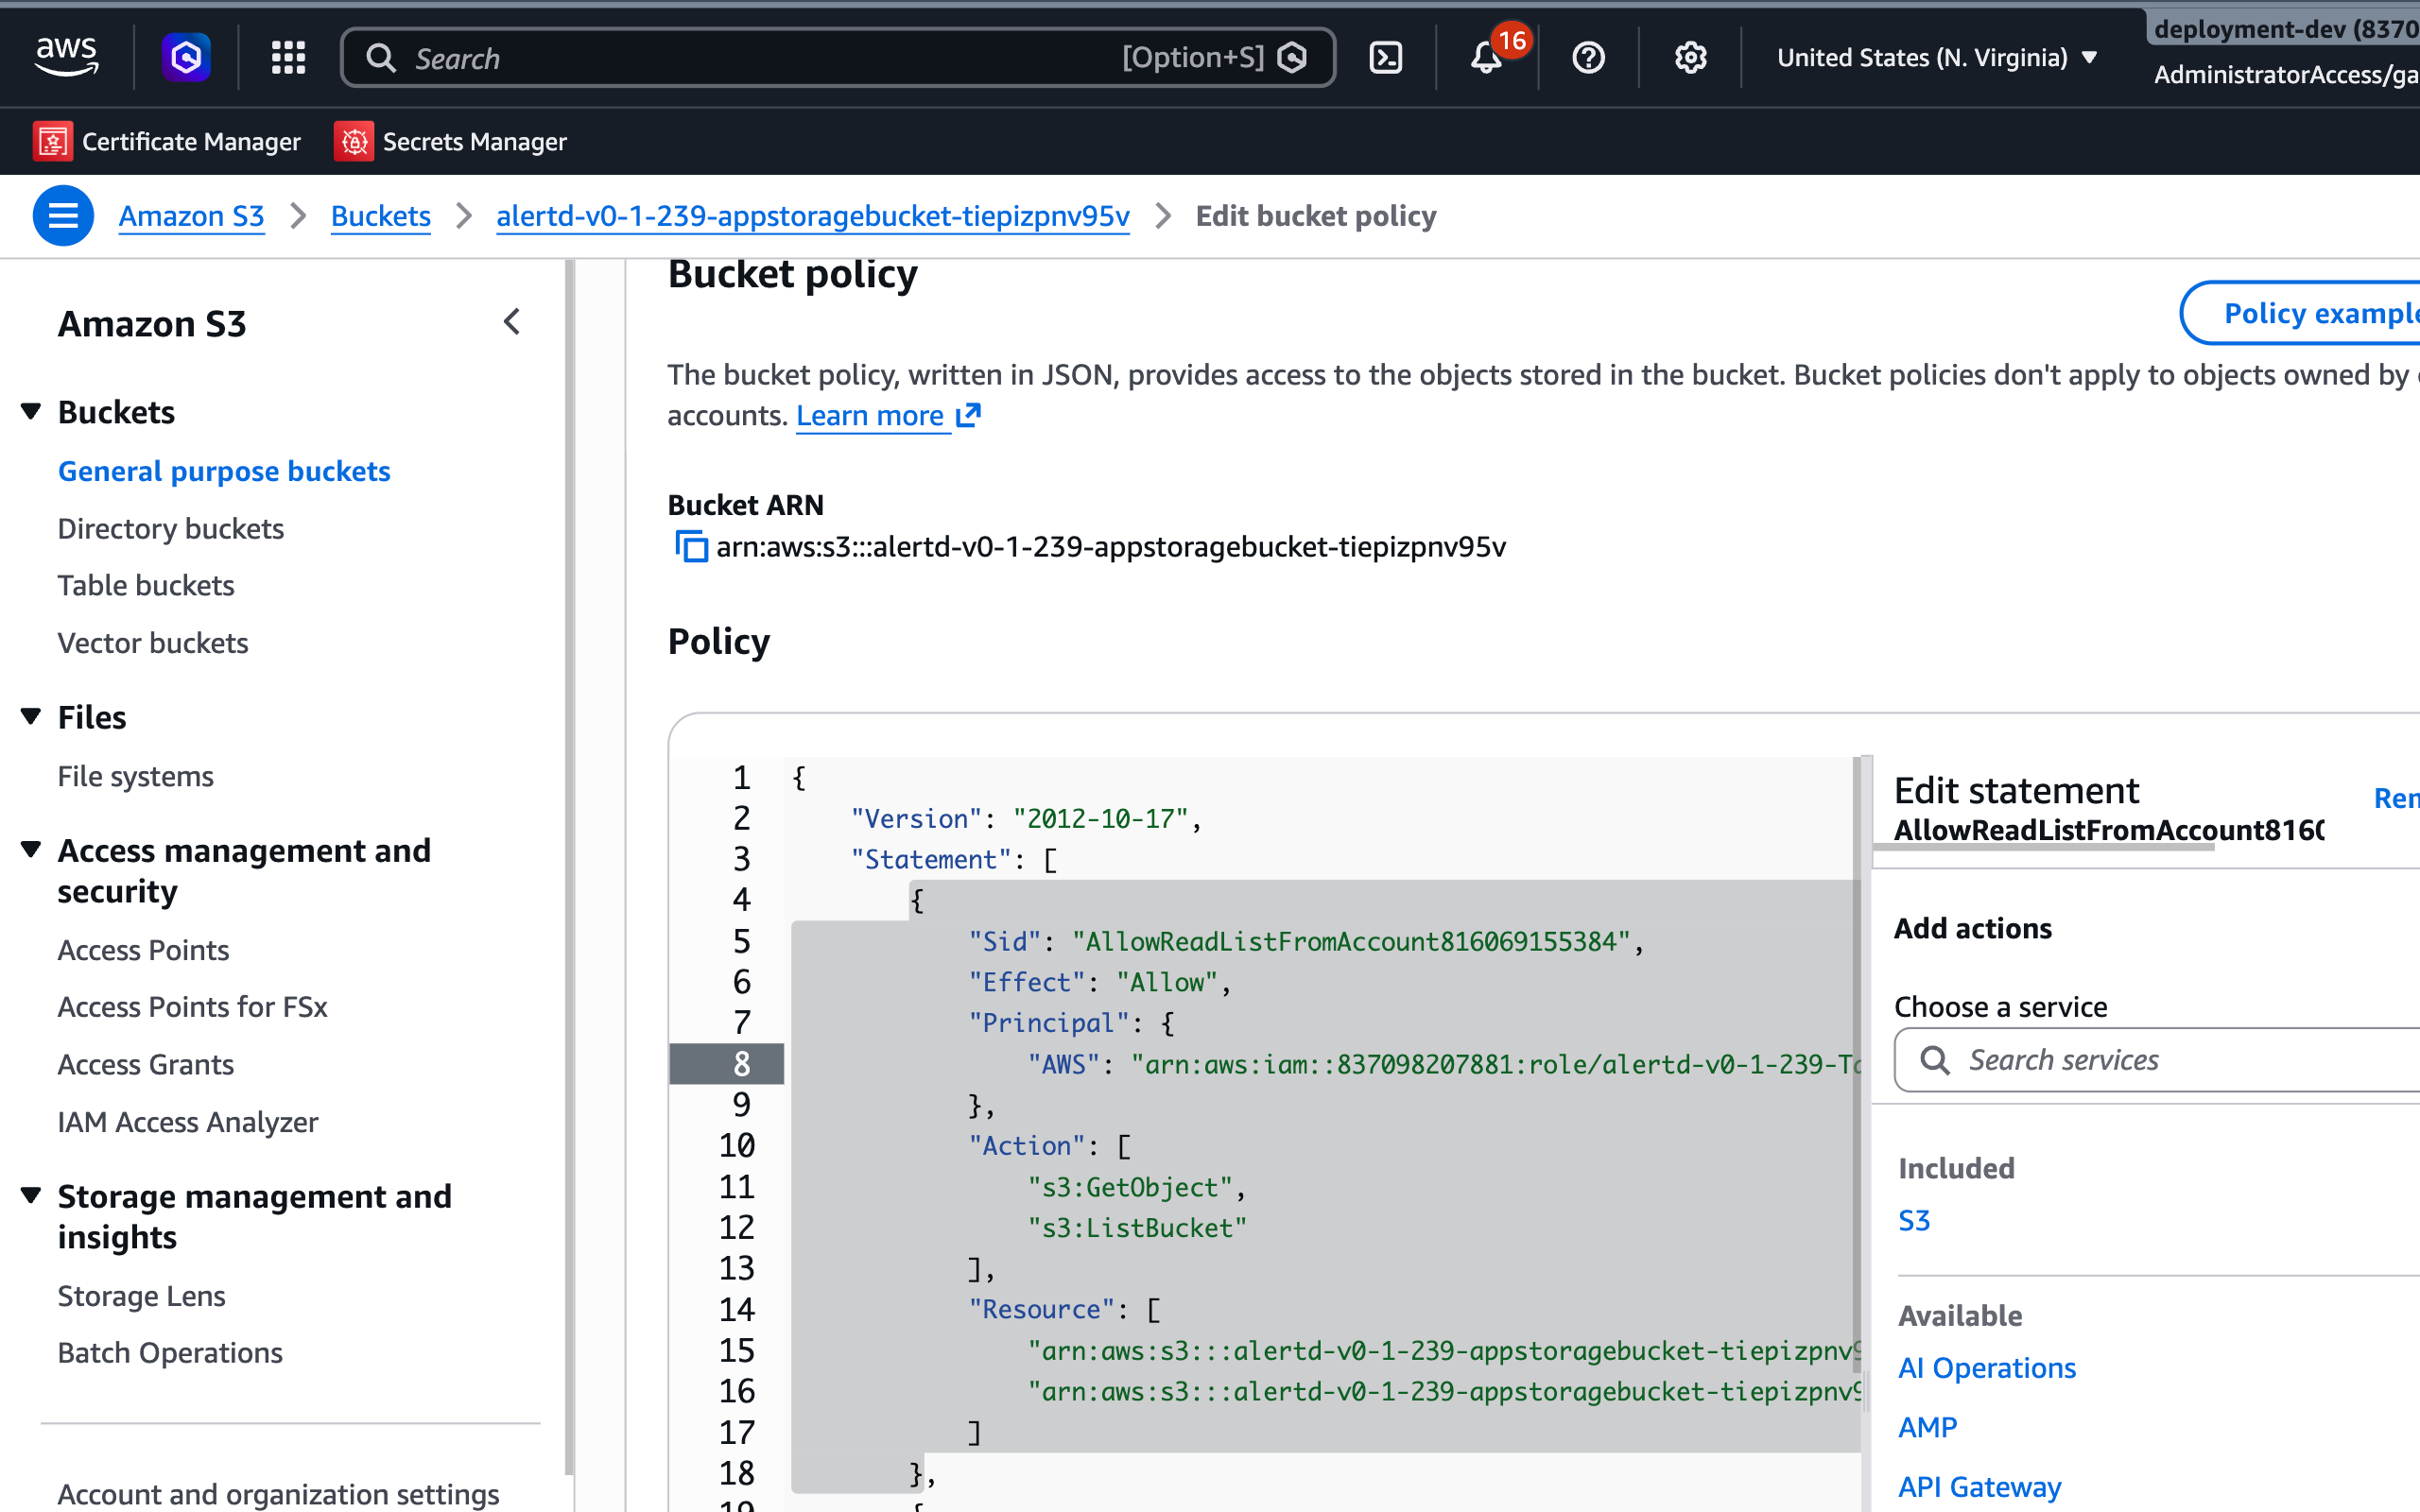Click the Edit statement horizontal scrollbar
Image resolution: width=2420 pixels, height=1512 pixels.
2043,846
